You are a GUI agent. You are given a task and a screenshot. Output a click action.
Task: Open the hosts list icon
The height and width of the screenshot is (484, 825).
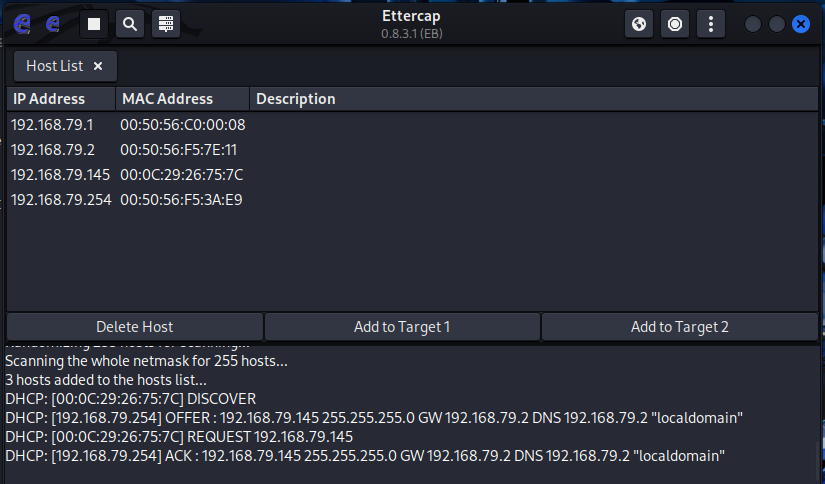pyautogui.click(x=166, y=24)
